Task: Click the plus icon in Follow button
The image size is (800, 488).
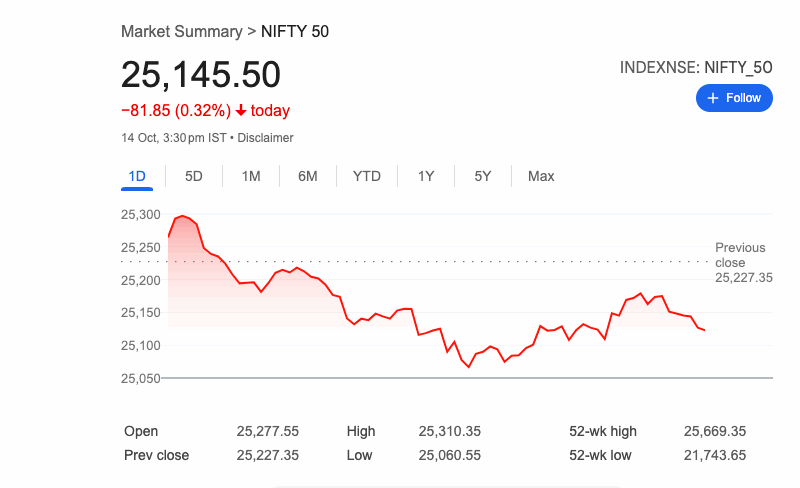Action: (713, 98)
